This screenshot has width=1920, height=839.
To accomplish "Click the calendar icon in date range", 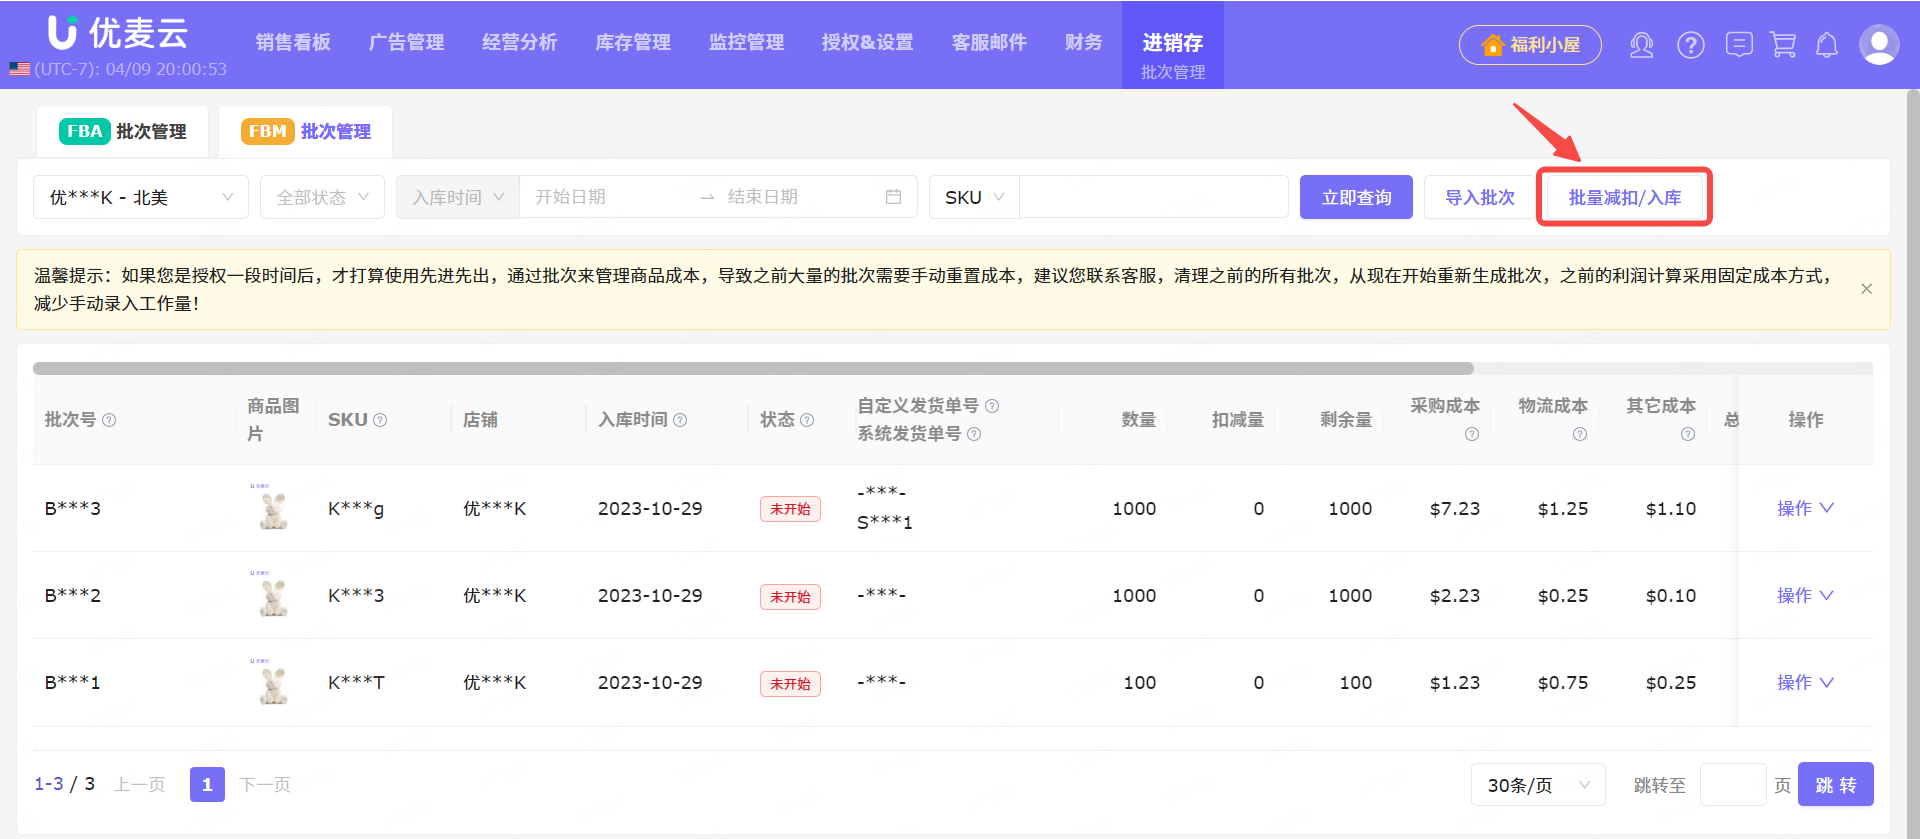I will coord(893,197).
